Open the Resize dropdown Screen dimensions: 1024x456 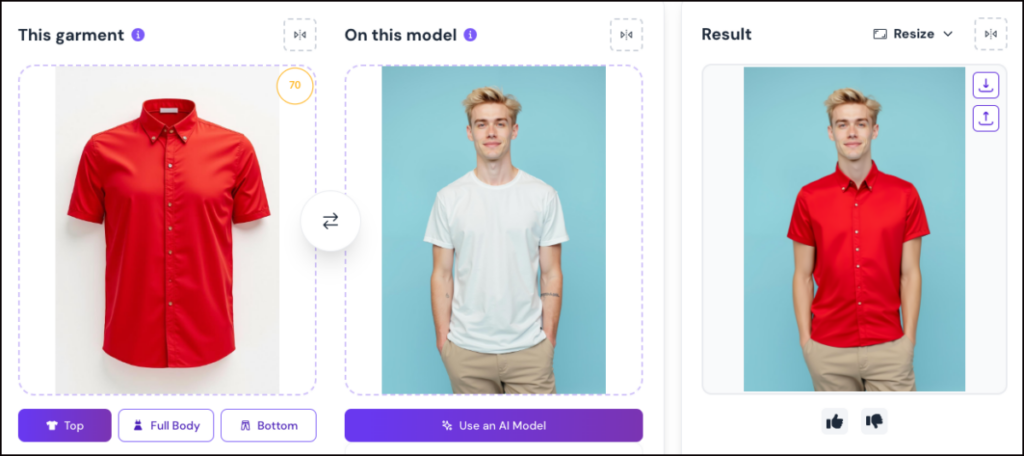(x=913, y=34)
